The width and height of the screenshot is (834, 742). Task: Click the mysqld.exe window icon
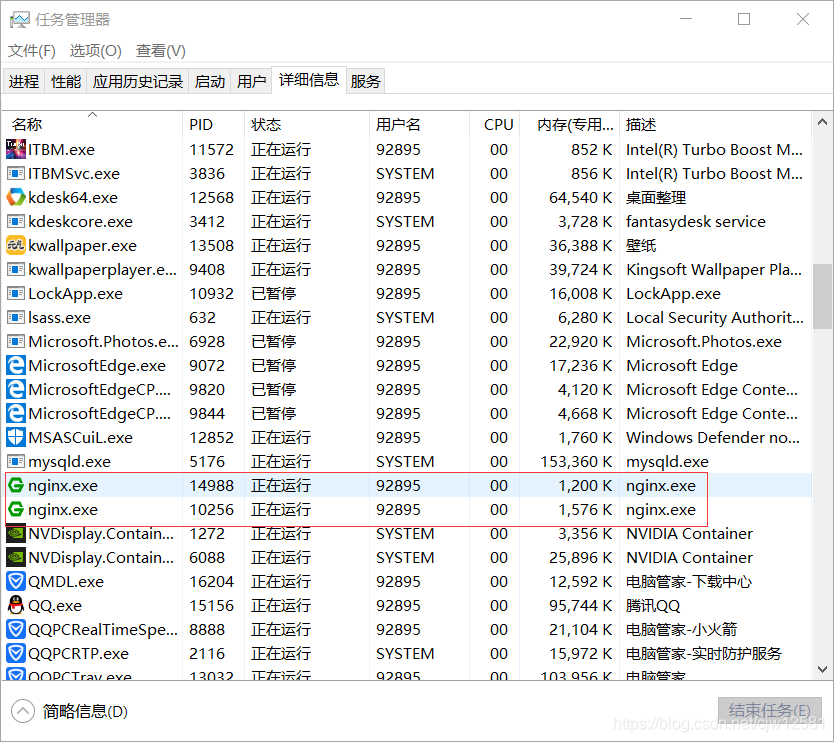15,462
